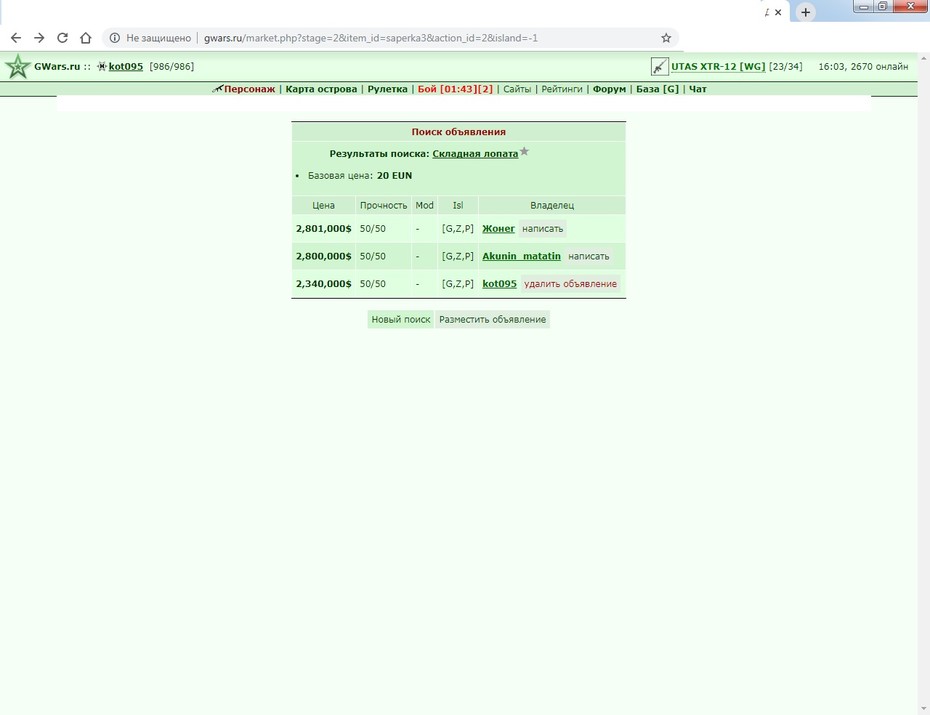Open База [G] link
This screenshot has width=930, height=715.
[x=657, y=89]
